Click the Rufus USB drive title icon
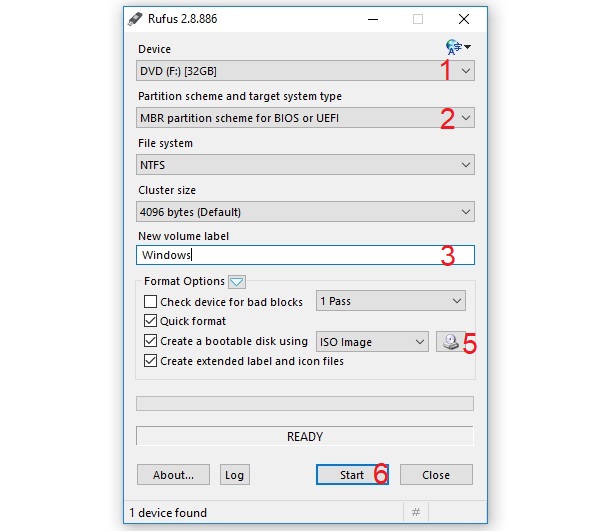This screenshot has width=603, height=531. (135, 19)
